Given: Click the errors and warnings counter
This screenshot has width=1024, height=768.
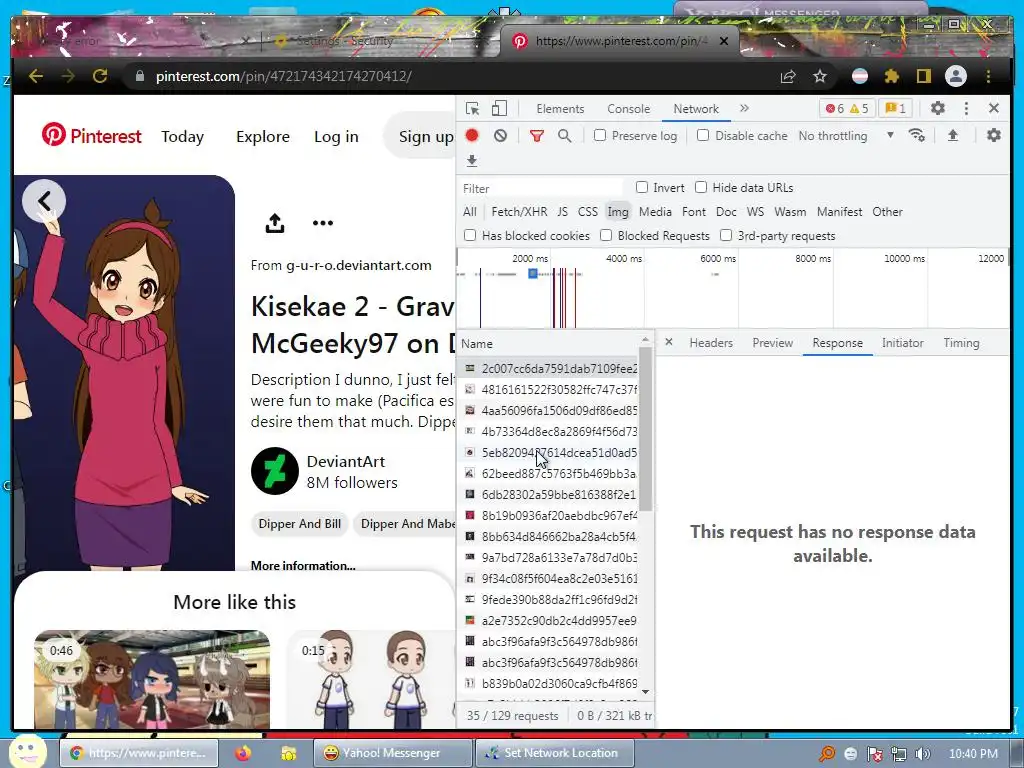Looking at the screenshot, I should click(847, 108).
